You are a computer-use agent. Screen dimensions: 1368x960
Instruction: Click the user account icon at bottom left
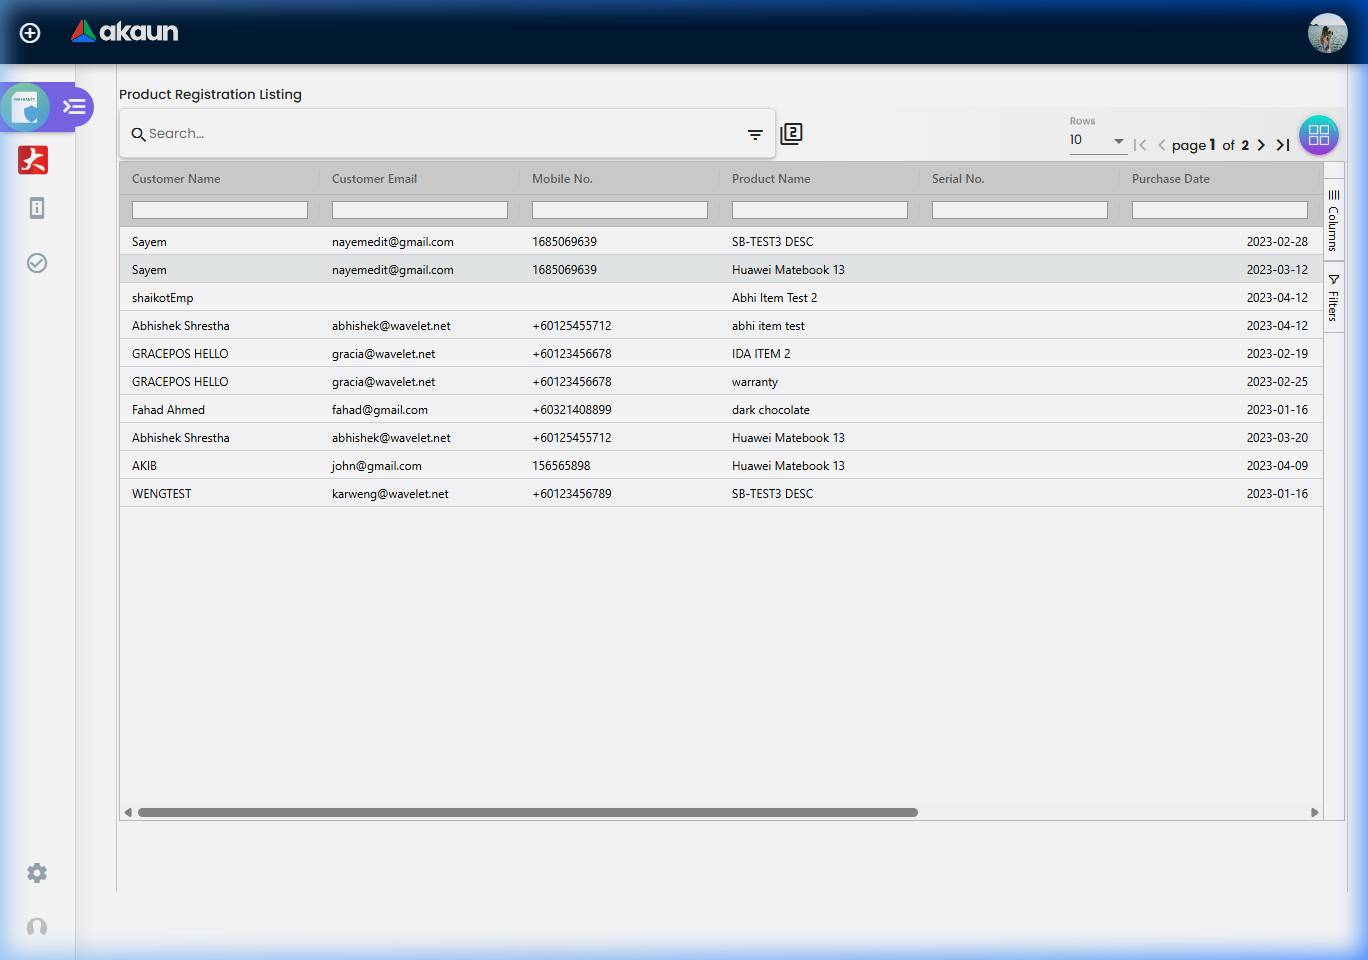pyautogui.click(x=36, y=928)
